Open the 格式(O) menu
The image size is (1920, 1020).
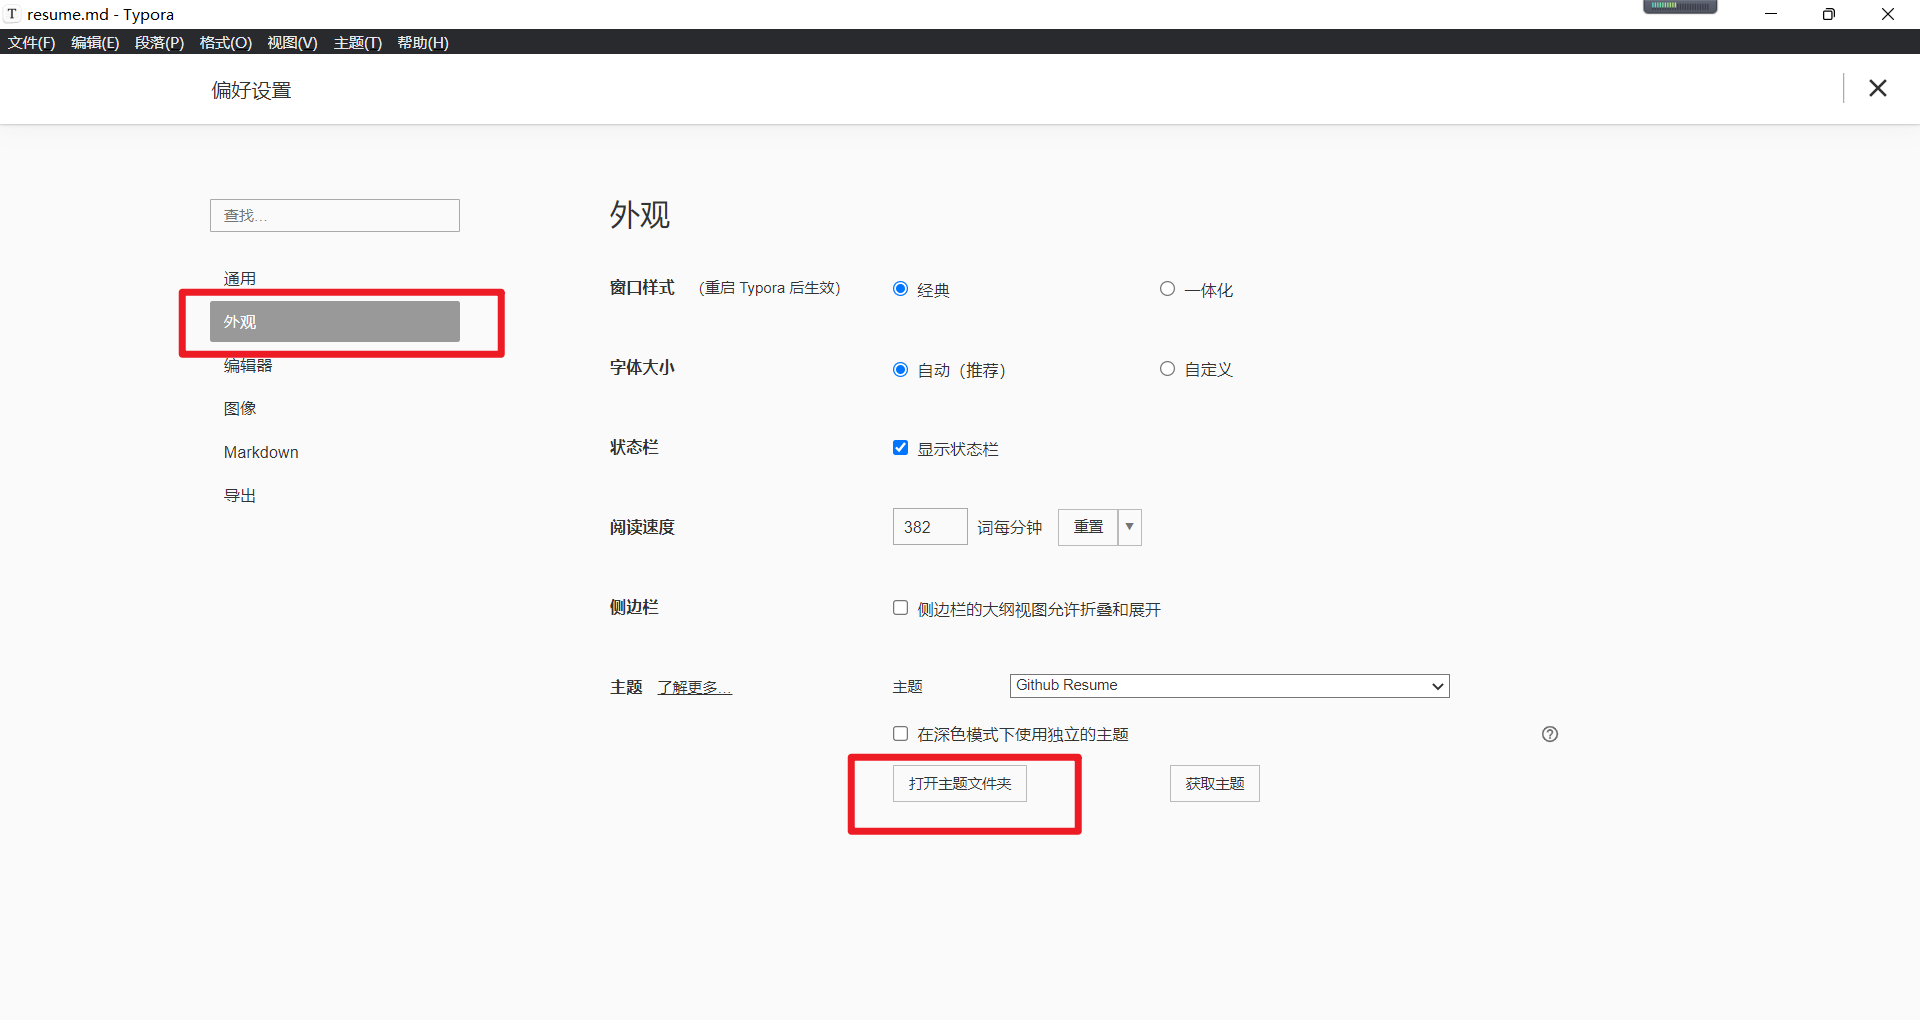point(225,42)
